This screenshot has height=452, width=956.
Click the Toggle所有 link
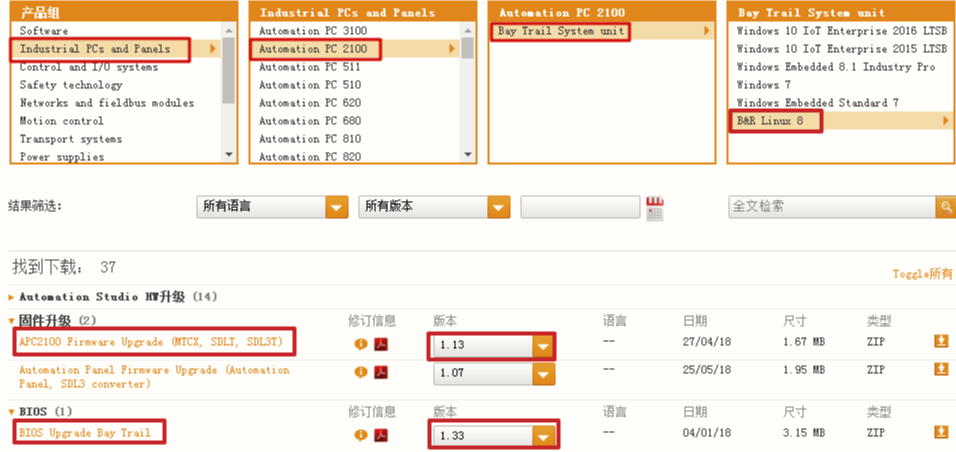tap(922, 274)
